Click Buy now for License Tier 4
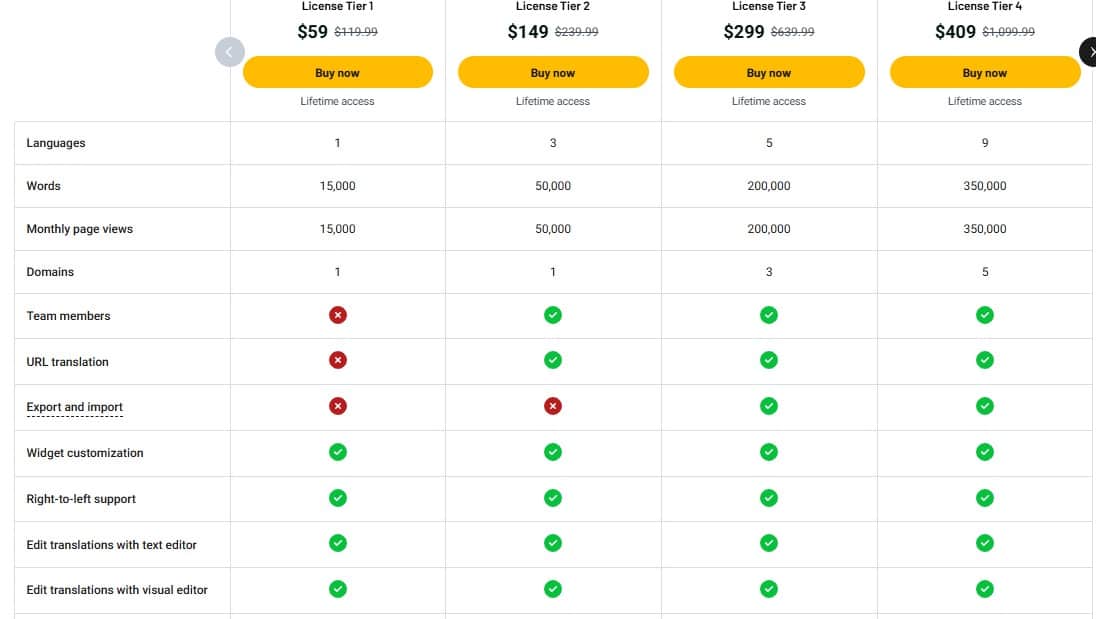Viewport: 1096px width, 619px height. [985, 72]
